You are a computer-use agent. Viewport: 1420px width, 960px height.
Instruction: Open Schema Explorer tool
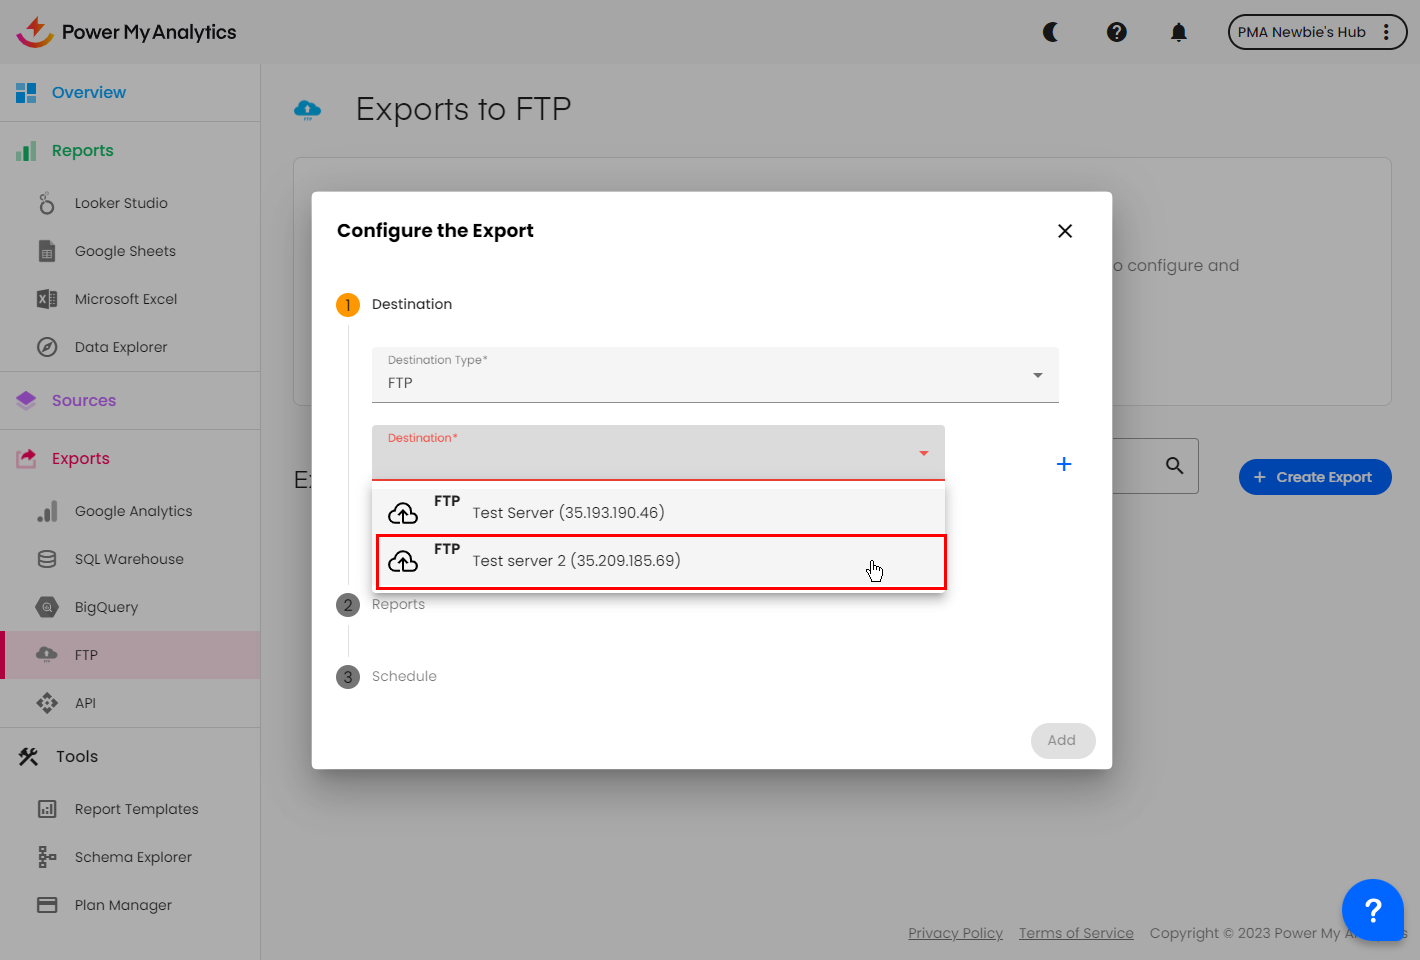(133, 857)
